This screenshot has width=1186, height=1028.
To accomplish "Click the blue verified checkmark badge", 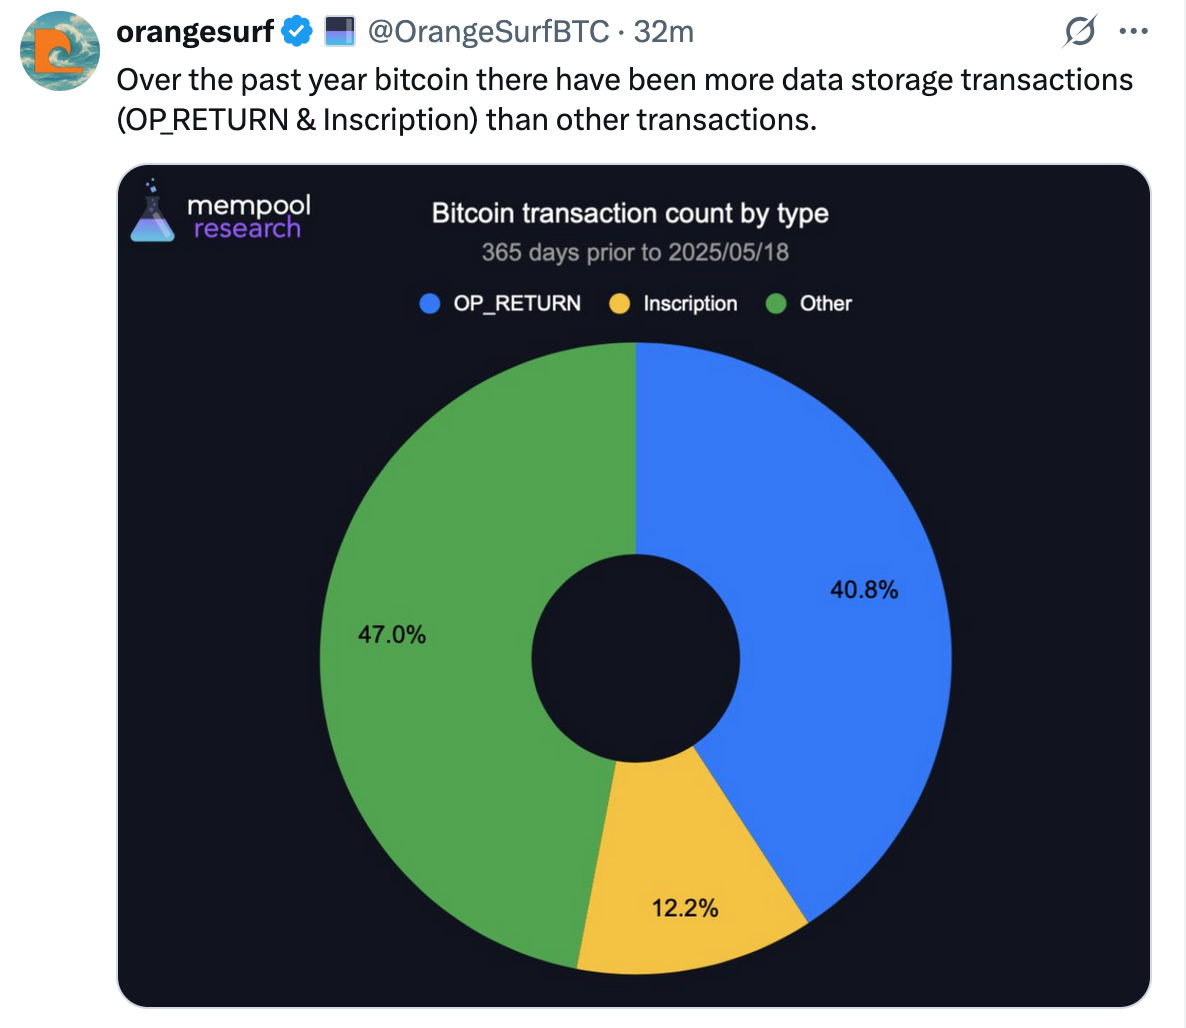I will click(x=297, y=32).
